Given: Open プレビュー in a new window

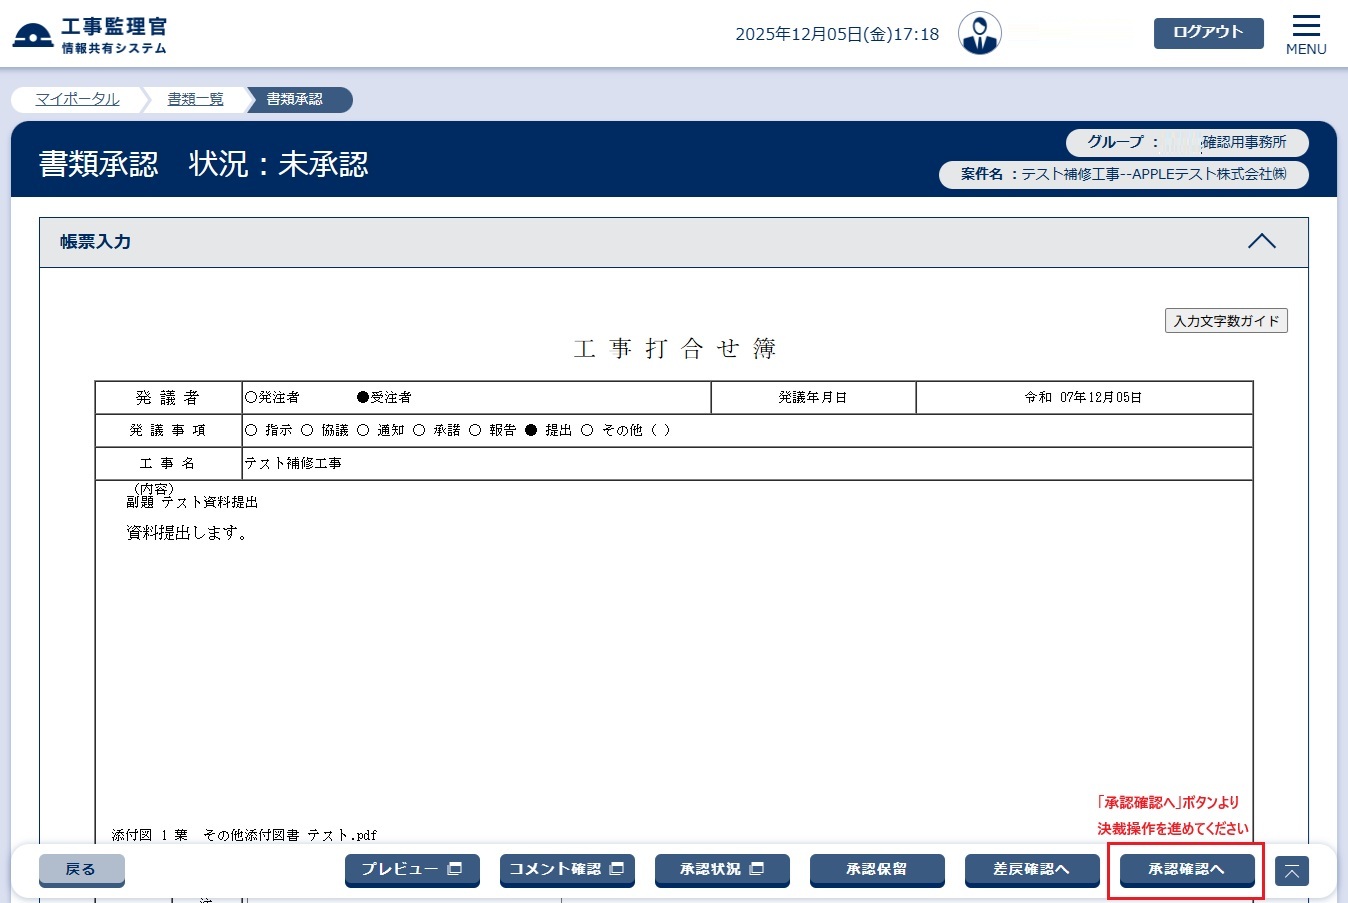Looking at the screenshot, I should point(412,869).
